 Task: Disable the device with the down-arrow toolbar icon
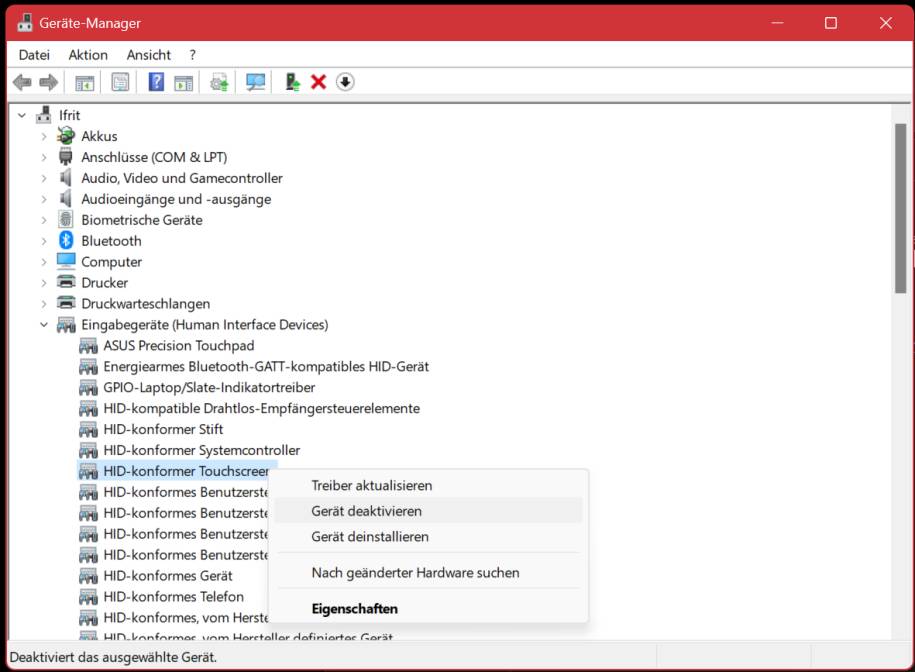(345, 82)
